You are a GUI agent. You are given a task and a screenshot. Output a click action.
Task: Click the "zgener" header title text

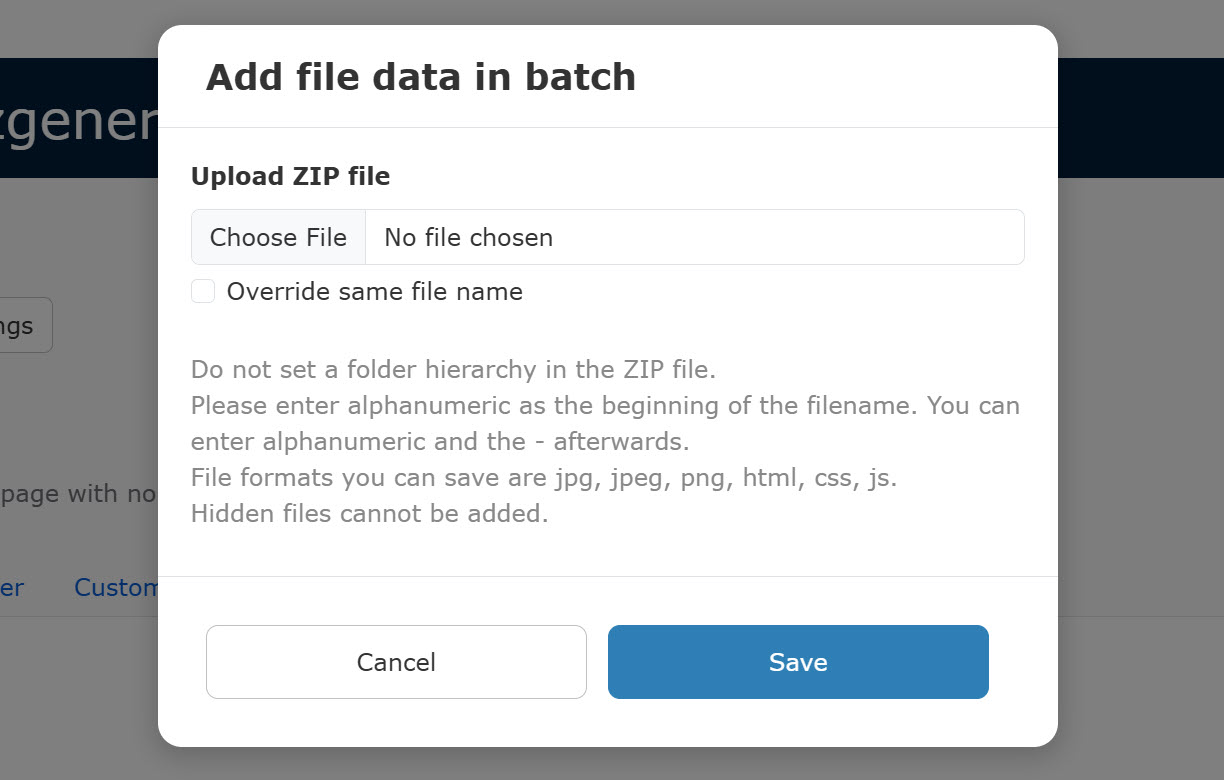tap(78, 121)
